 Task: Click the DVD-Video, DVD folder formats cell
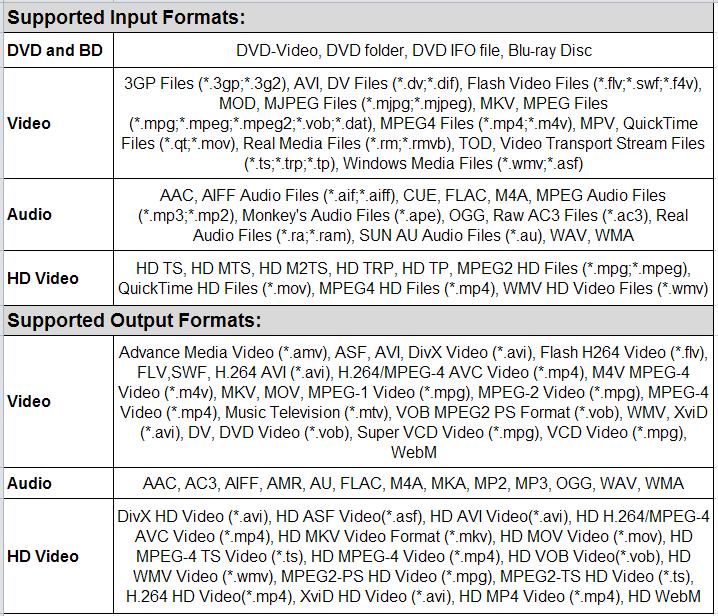coord(414,50)
